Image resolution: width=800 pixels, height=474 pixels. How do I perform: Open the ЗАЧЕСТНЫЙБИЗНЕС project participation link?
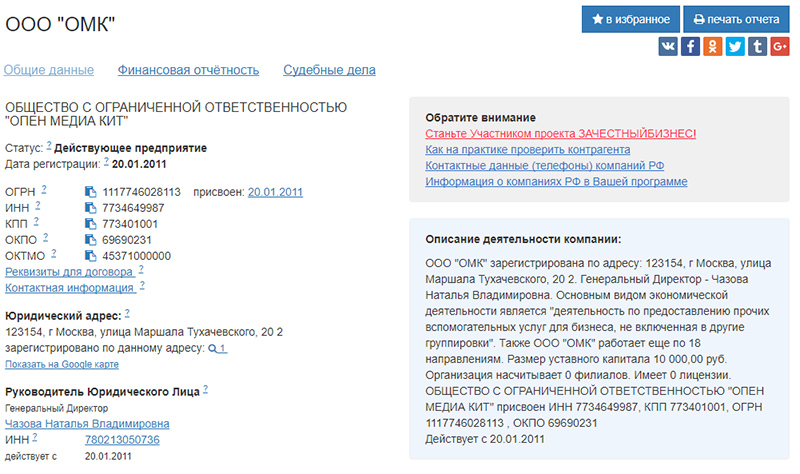tap(560, 133)
